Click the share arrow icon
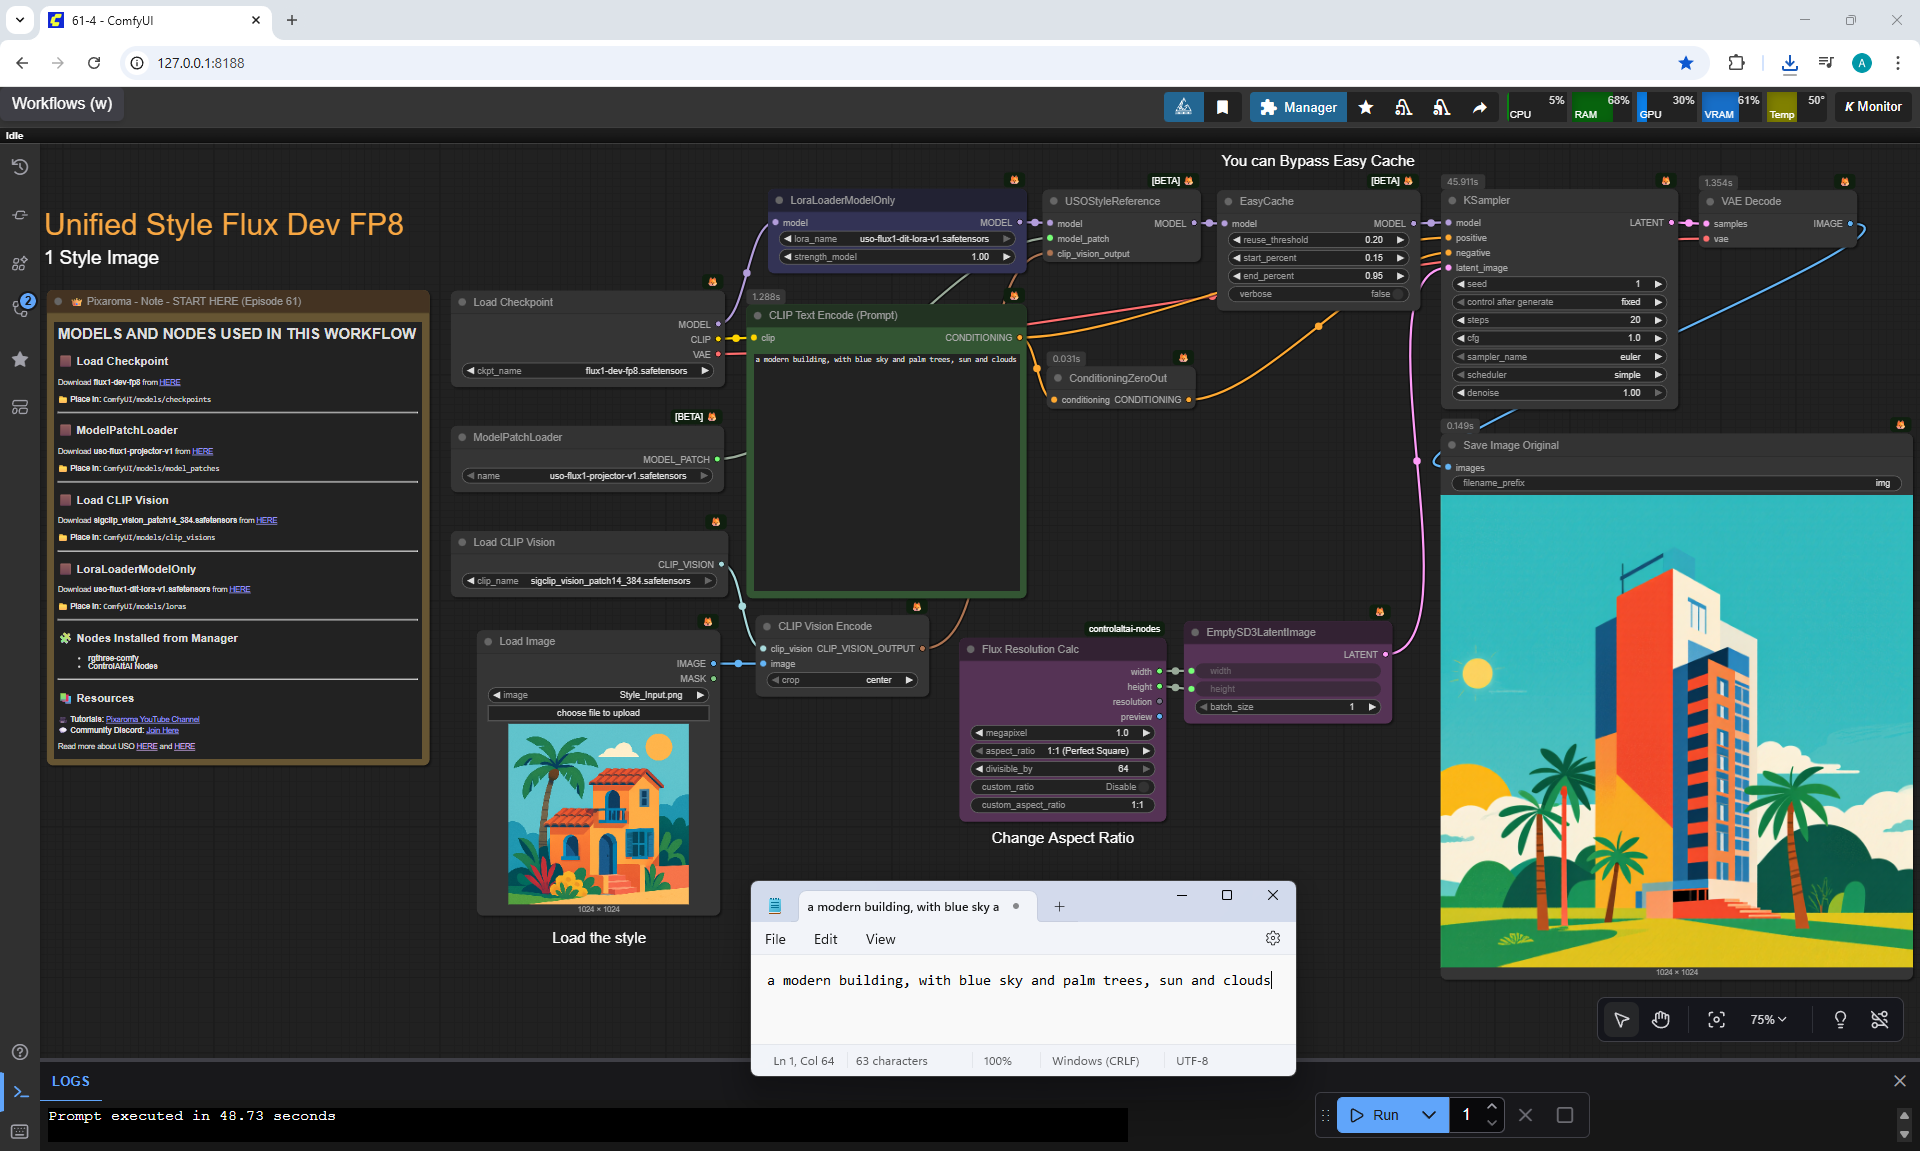This screenshot has height=1151, width=1920. [x=1479, y=107]
